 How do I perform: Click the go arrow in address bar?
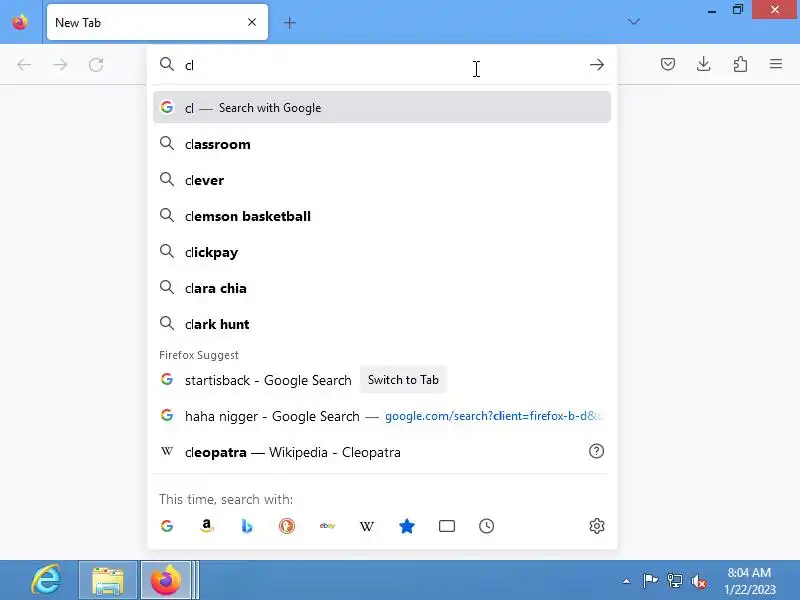[596, 65]
